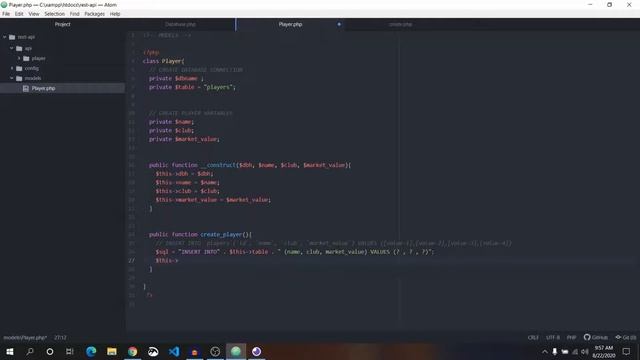
Task: Open Windows notification center
Action: click(x=627, y=351)
